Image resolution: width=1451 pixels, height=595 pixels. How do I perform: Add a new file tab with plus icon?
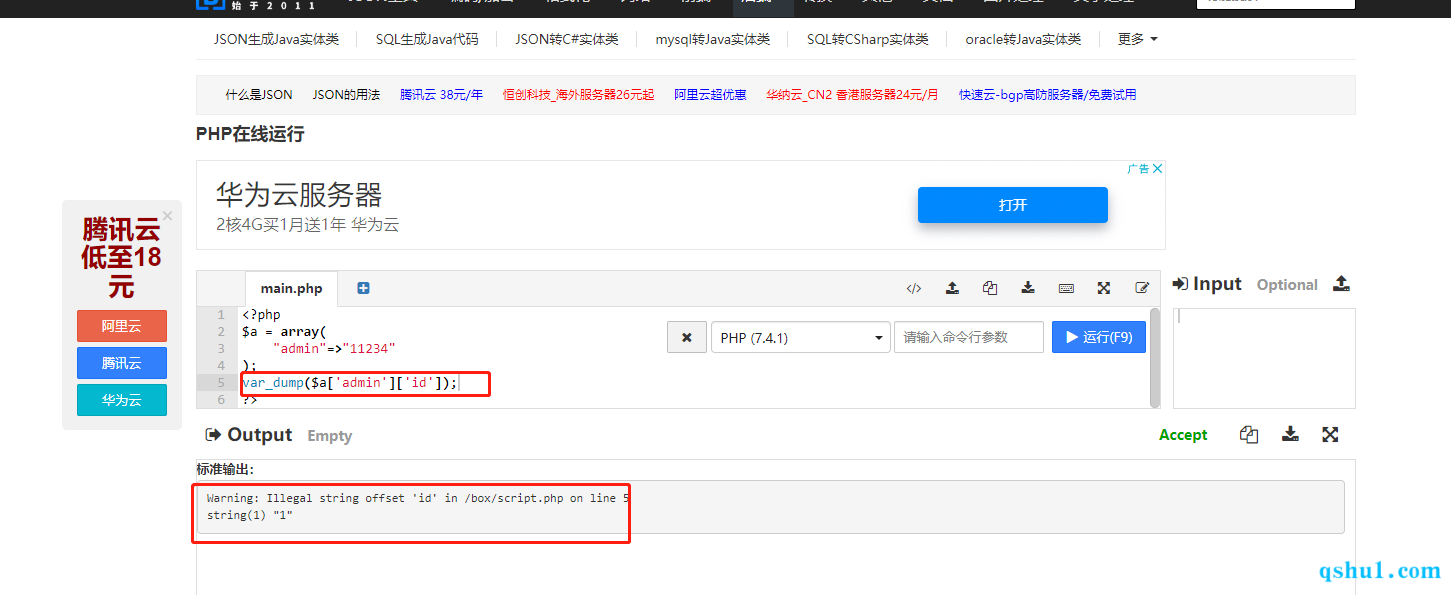363,288
